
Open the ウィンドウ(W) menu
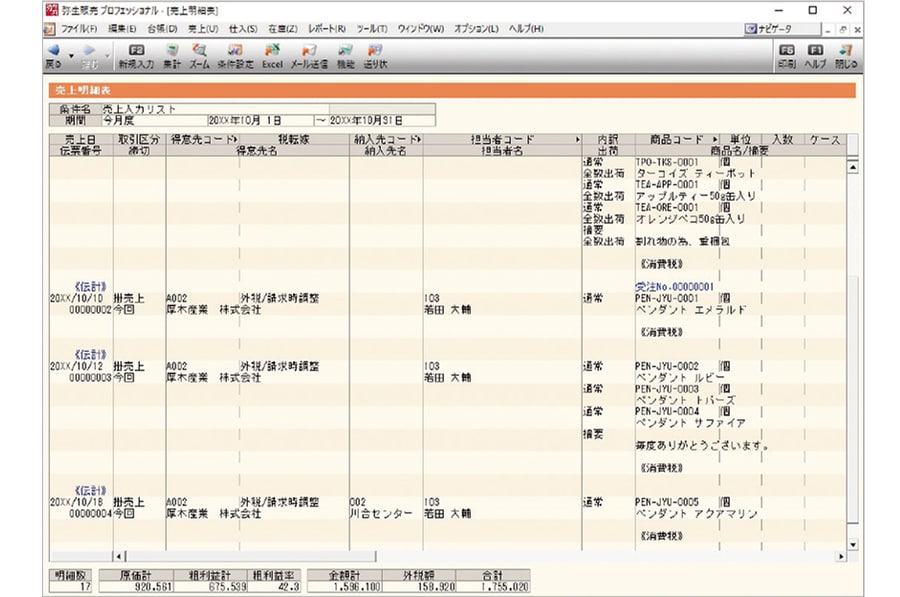(421, 29)
